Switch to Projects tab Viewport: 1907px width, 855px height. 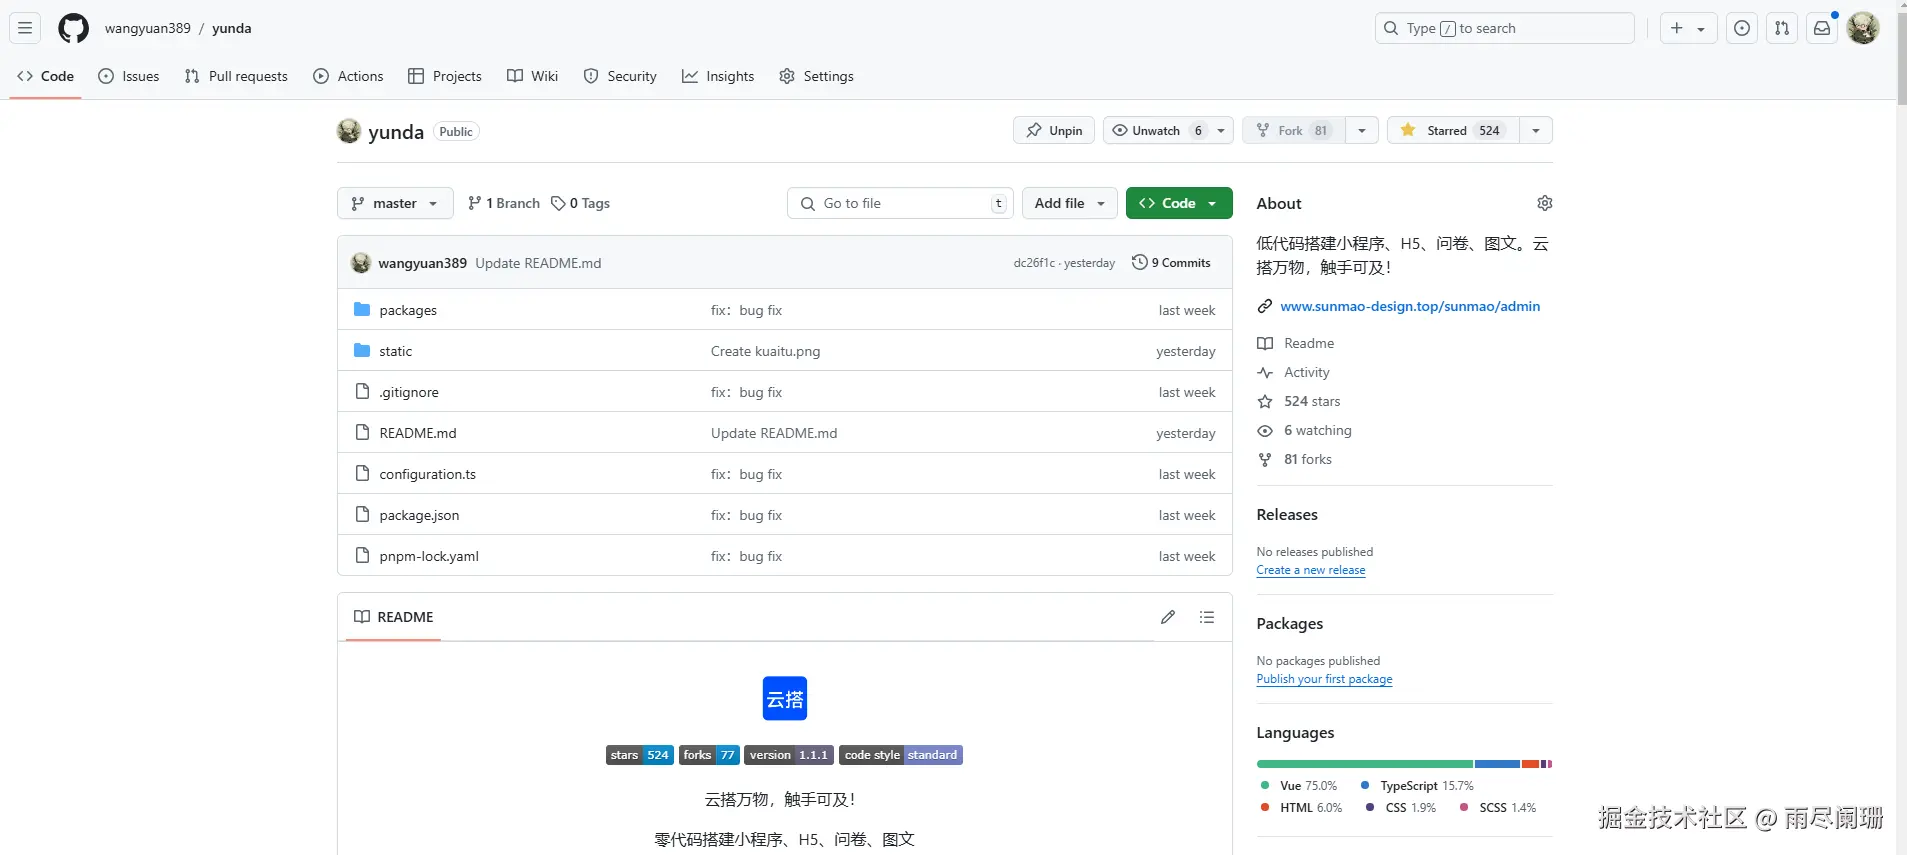(x=445, y=76)
